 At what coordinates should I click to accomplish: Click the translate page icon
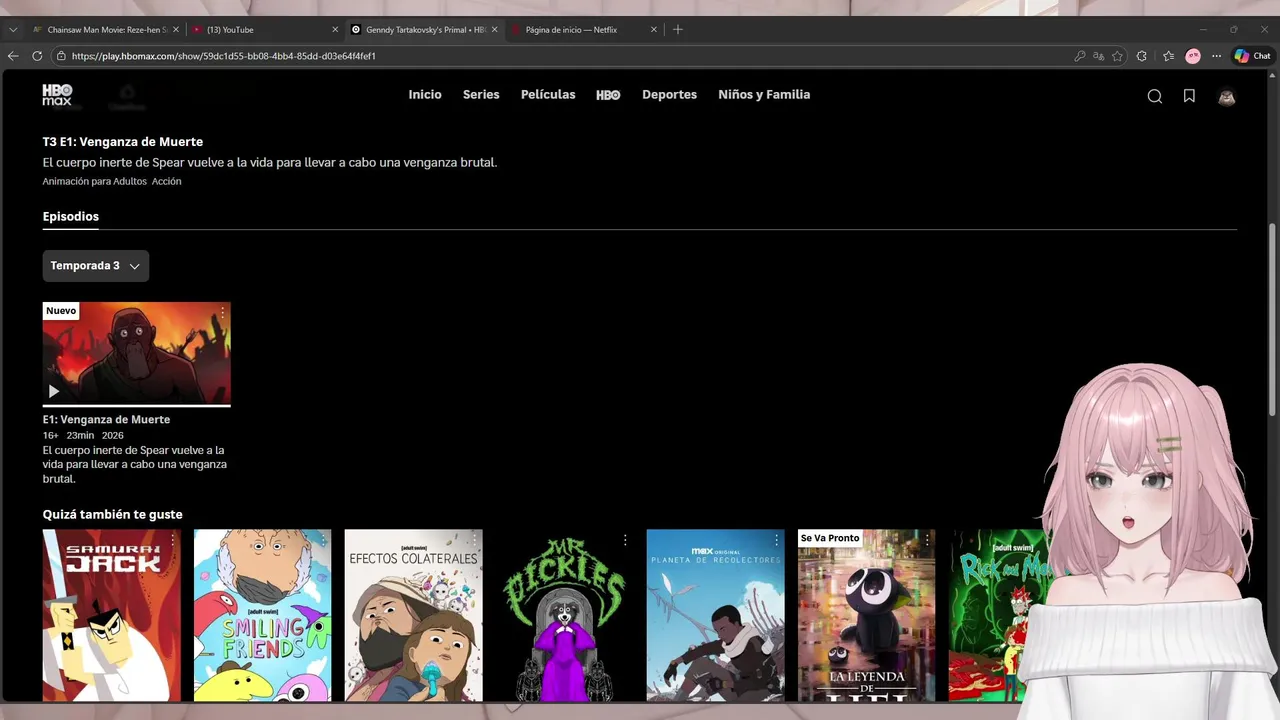1099,56
